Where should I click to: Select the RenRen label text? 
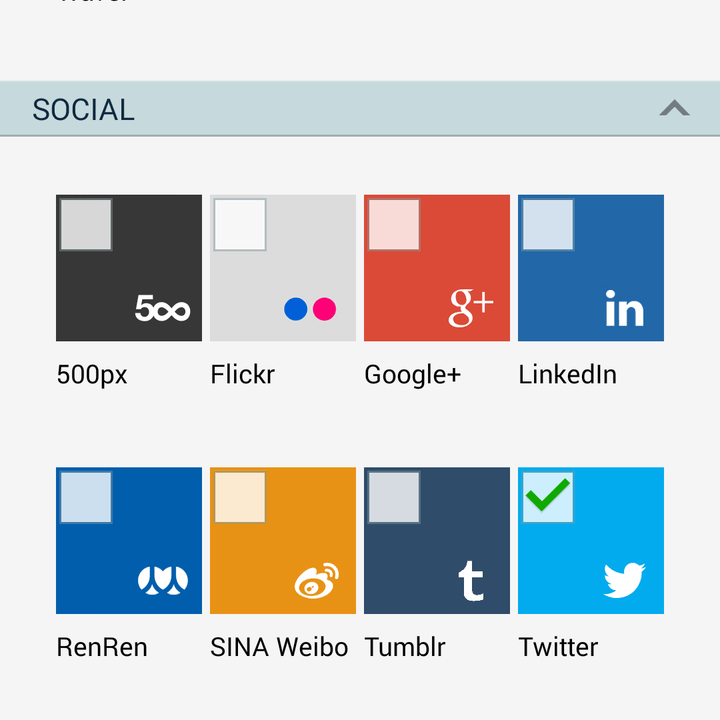pyautogui.click(x=102, y=647)
